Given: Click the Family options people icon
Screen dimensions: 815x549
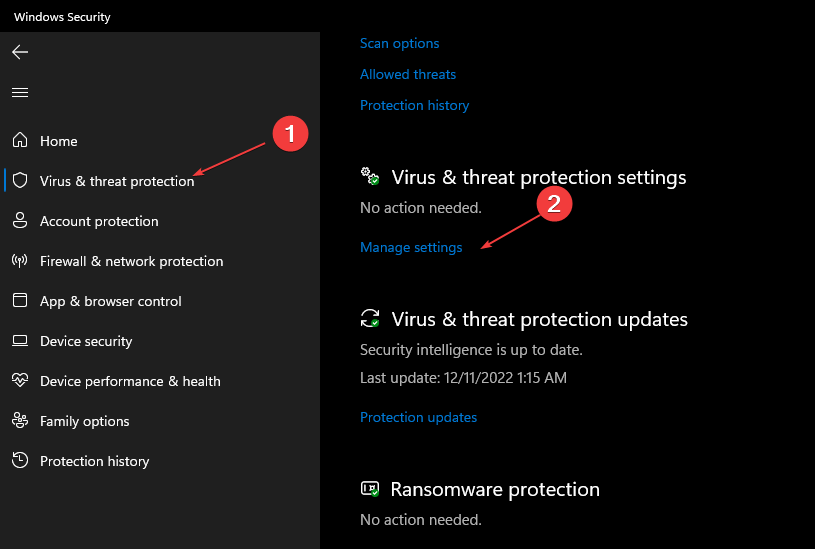Looking at the screenshot, I should 20,420.
